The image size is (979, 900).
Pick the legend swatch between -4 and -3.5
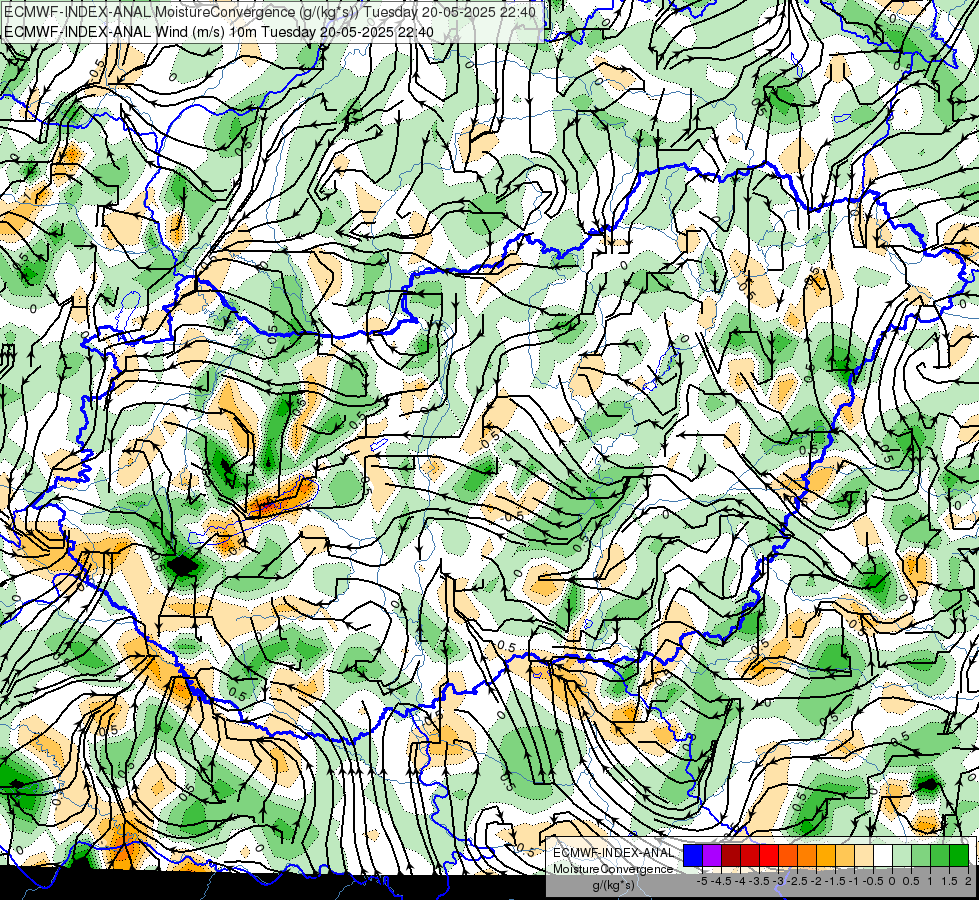coord(750,856)
